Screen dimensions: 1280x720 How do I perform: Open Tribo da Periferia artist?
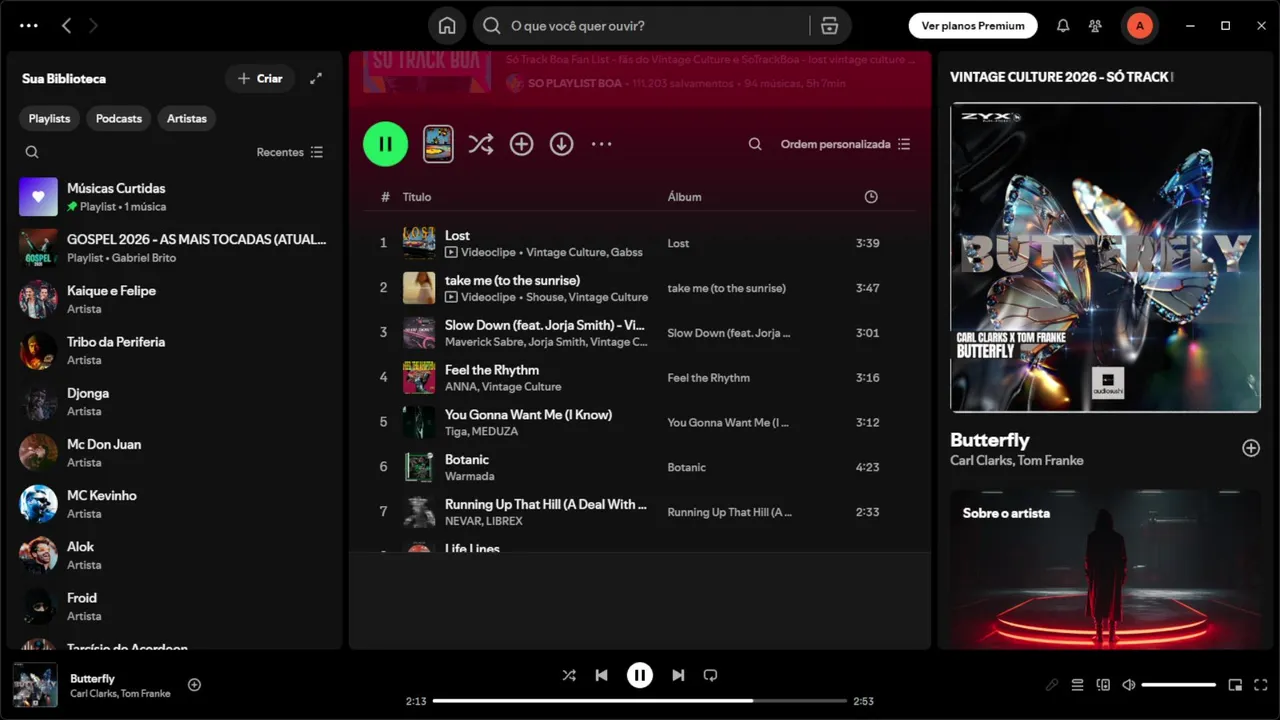(174, 350)
